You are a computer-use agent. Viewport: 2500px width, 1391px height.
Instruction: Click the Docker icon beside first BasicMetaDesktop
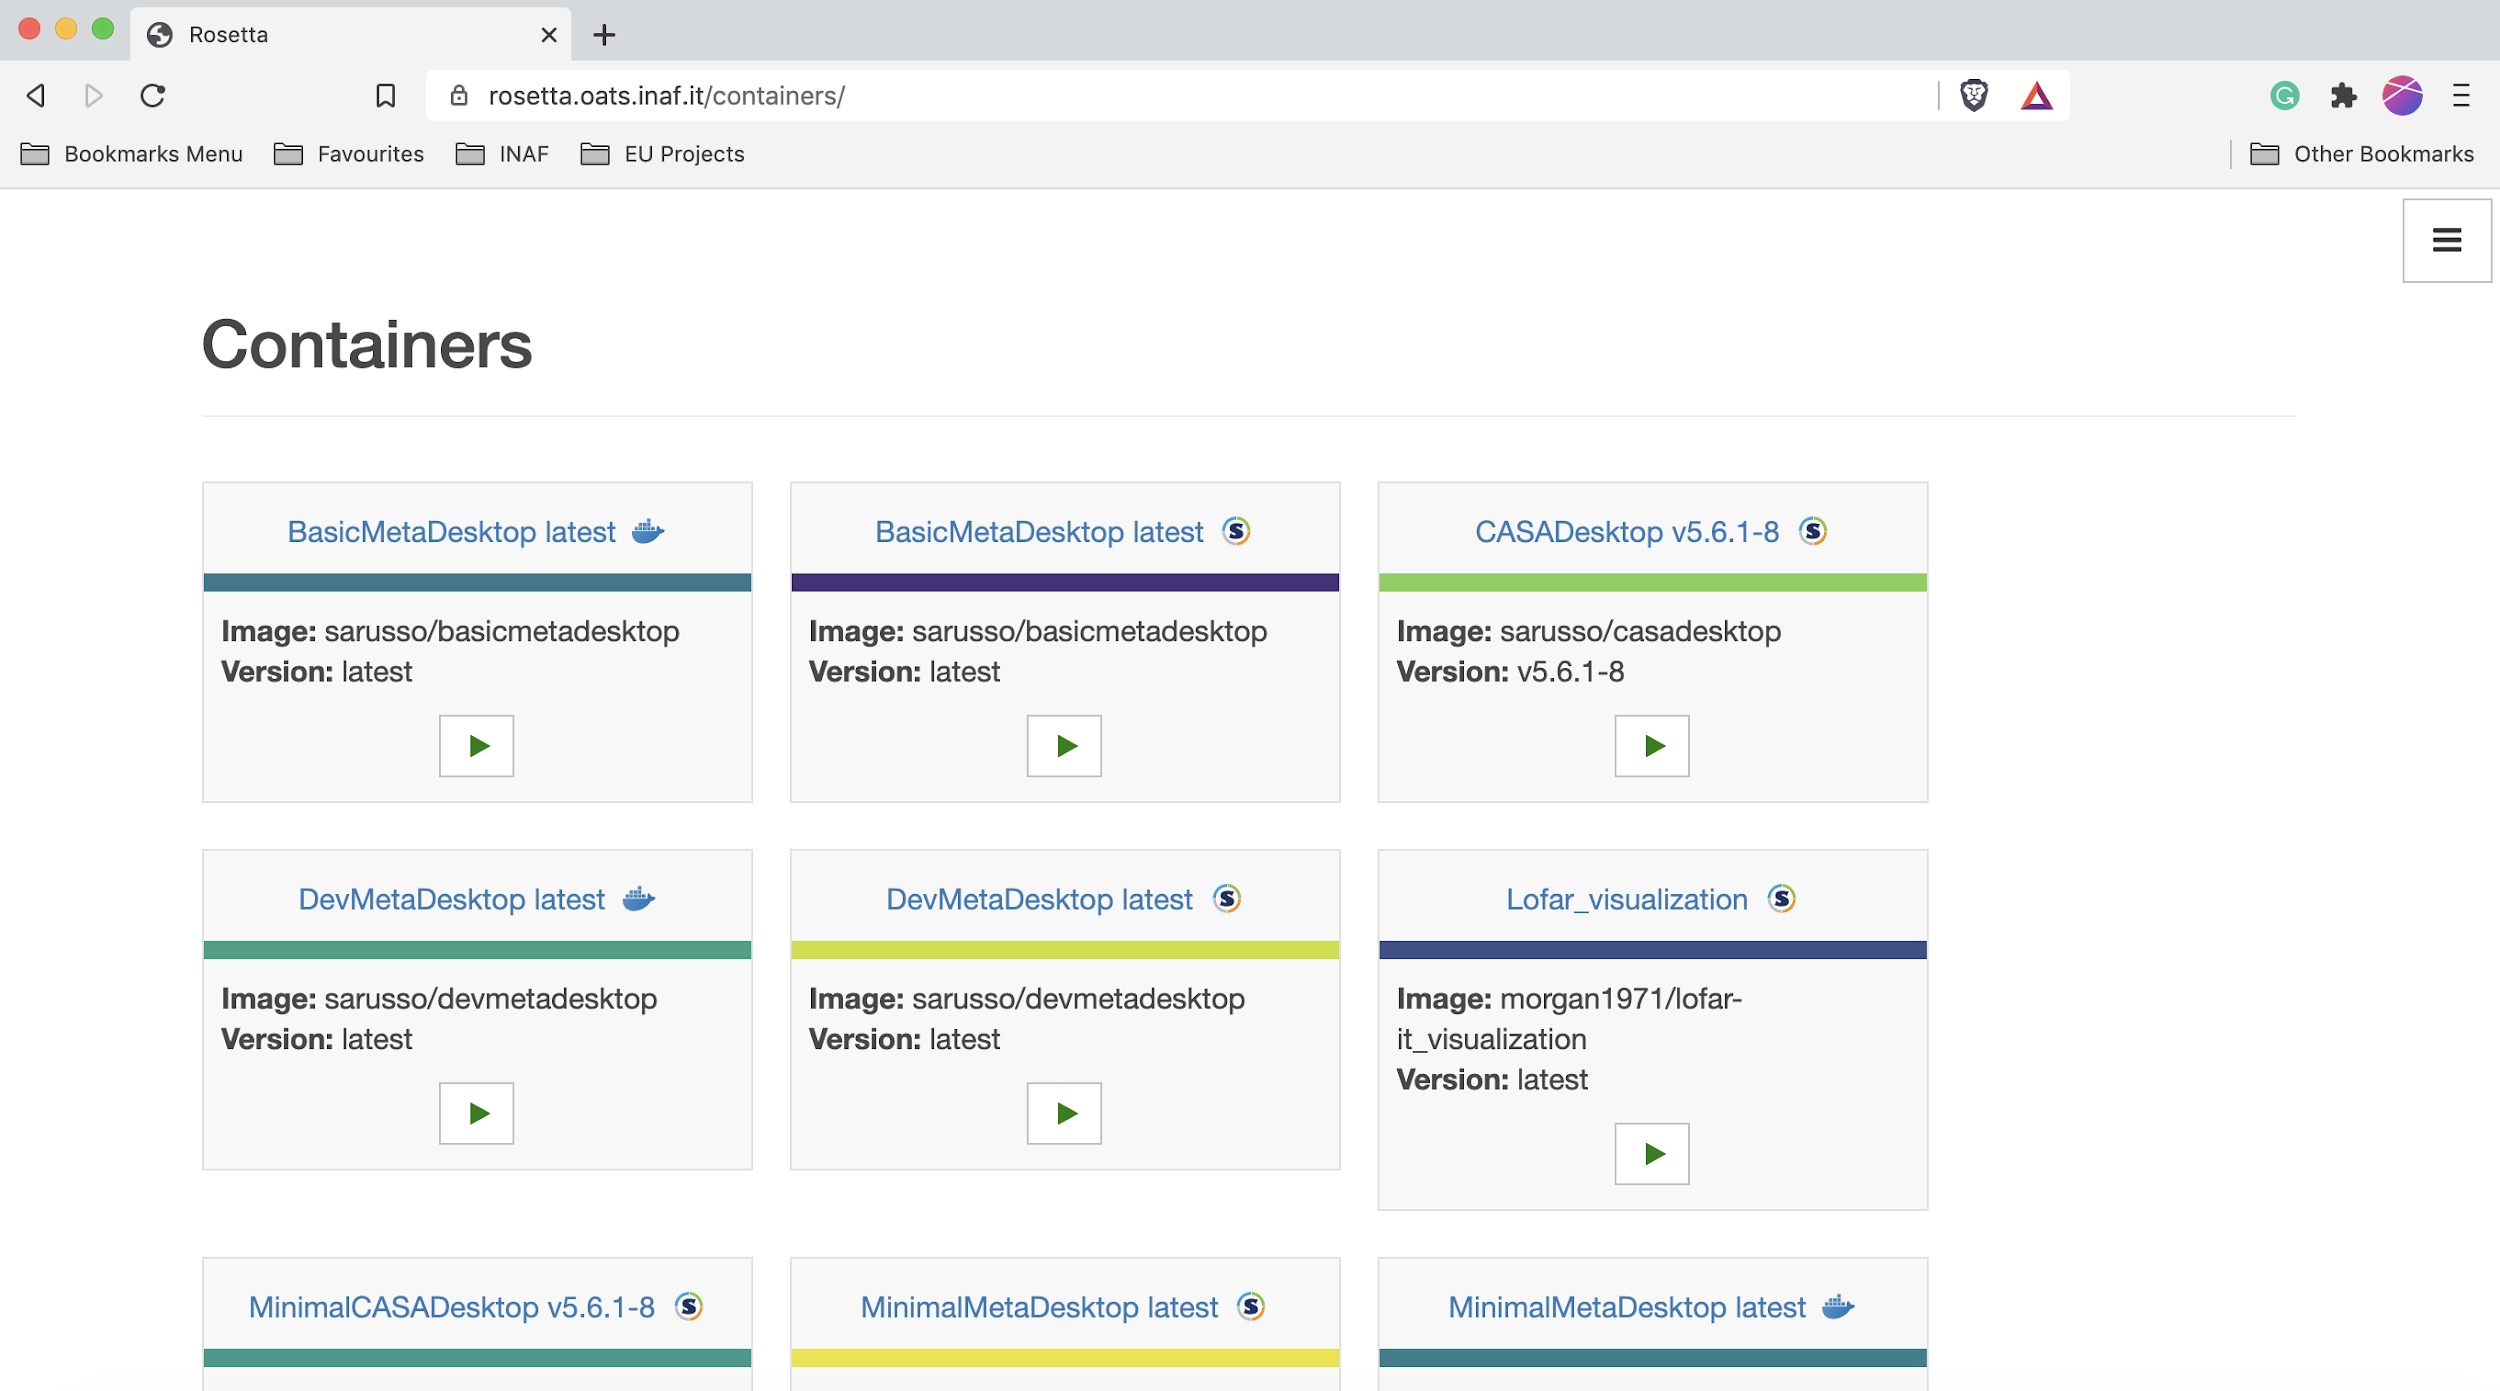648,531
